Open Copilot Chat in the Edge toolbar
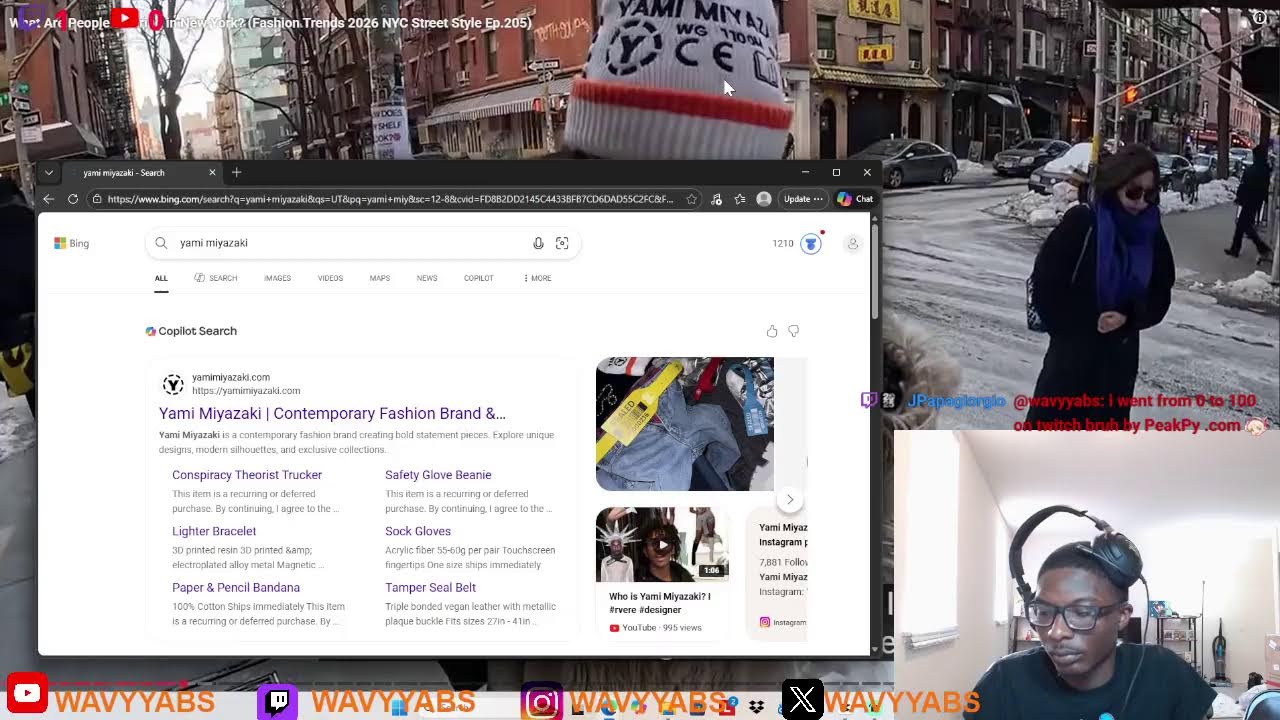1280x720 pixels. [855, 199]
